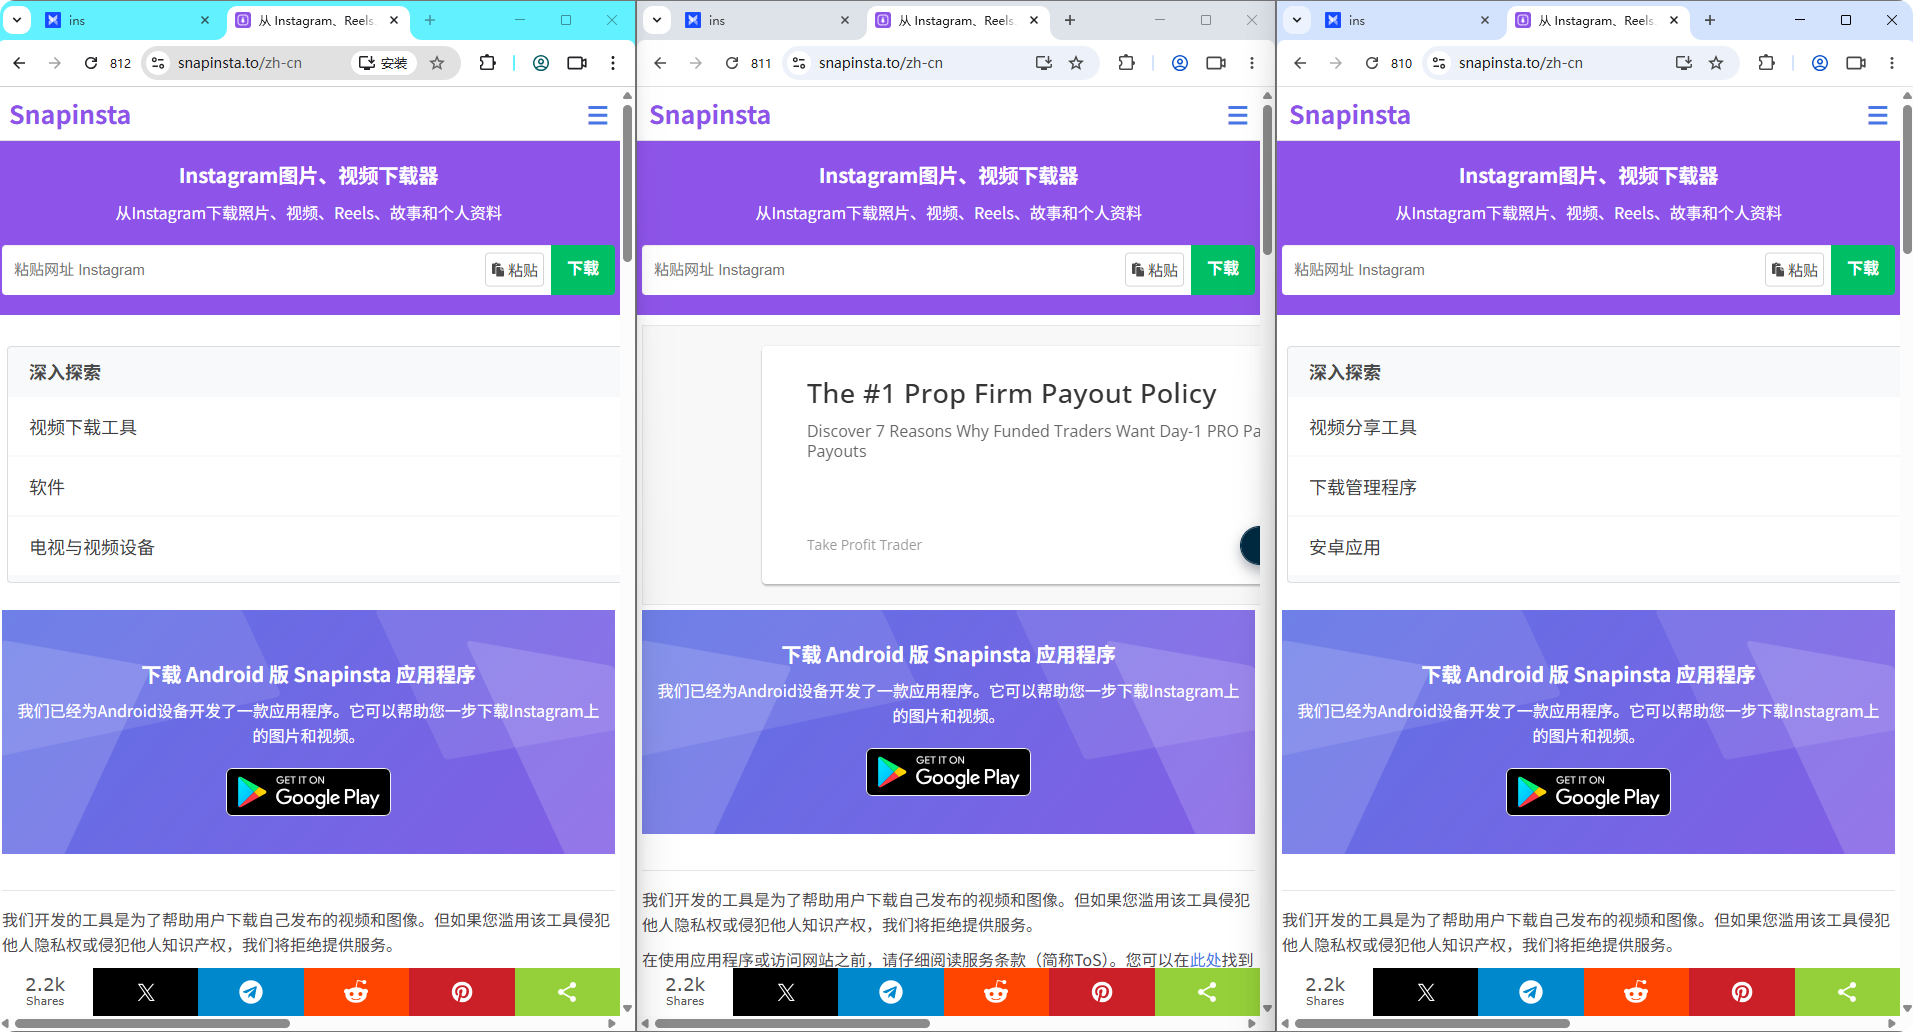Share on Reddit in middle window
1913x1032 pixels.
tap(996, 992)
